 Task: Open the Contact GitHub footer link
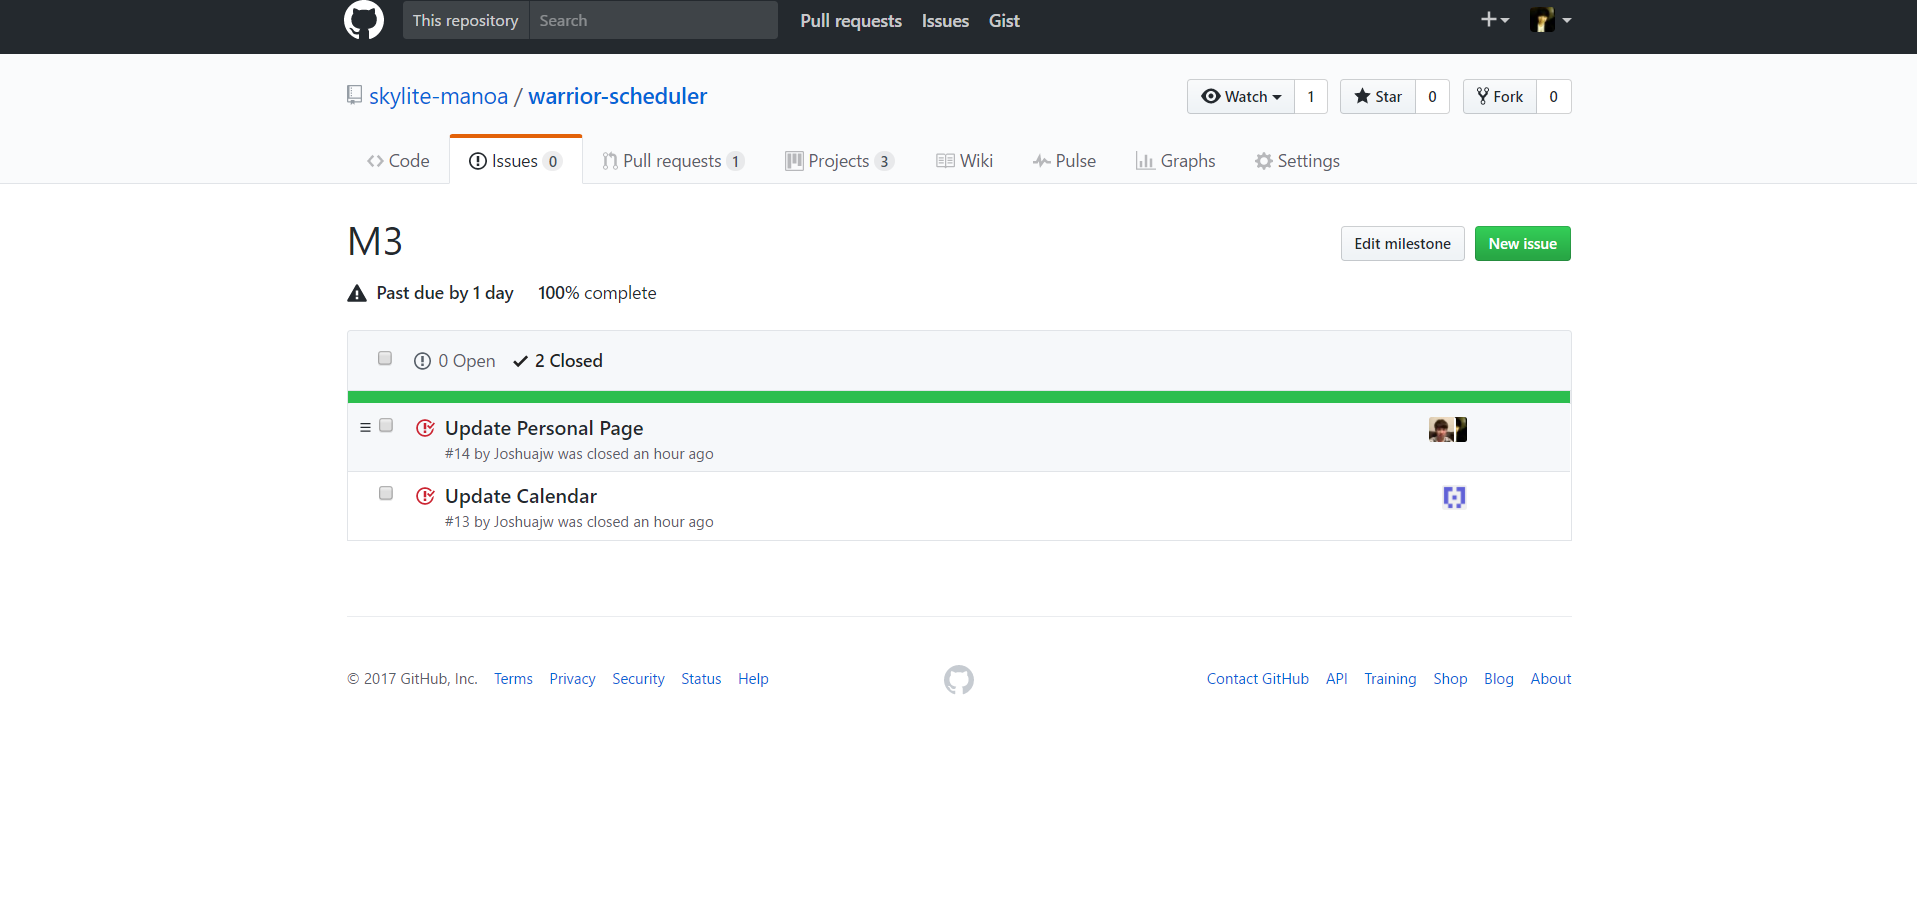(1257, 679)
